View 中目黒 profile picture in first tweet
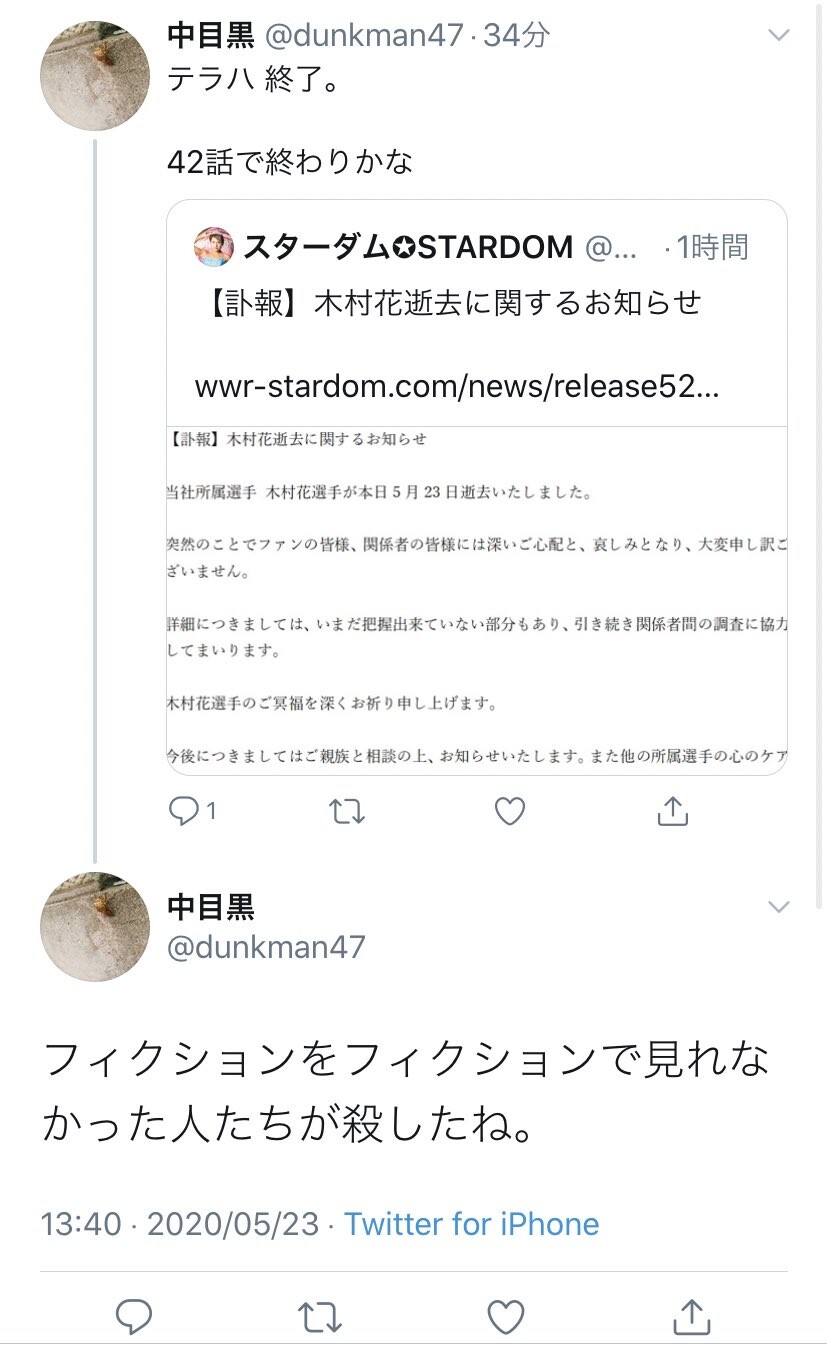 tap(95, 76)
